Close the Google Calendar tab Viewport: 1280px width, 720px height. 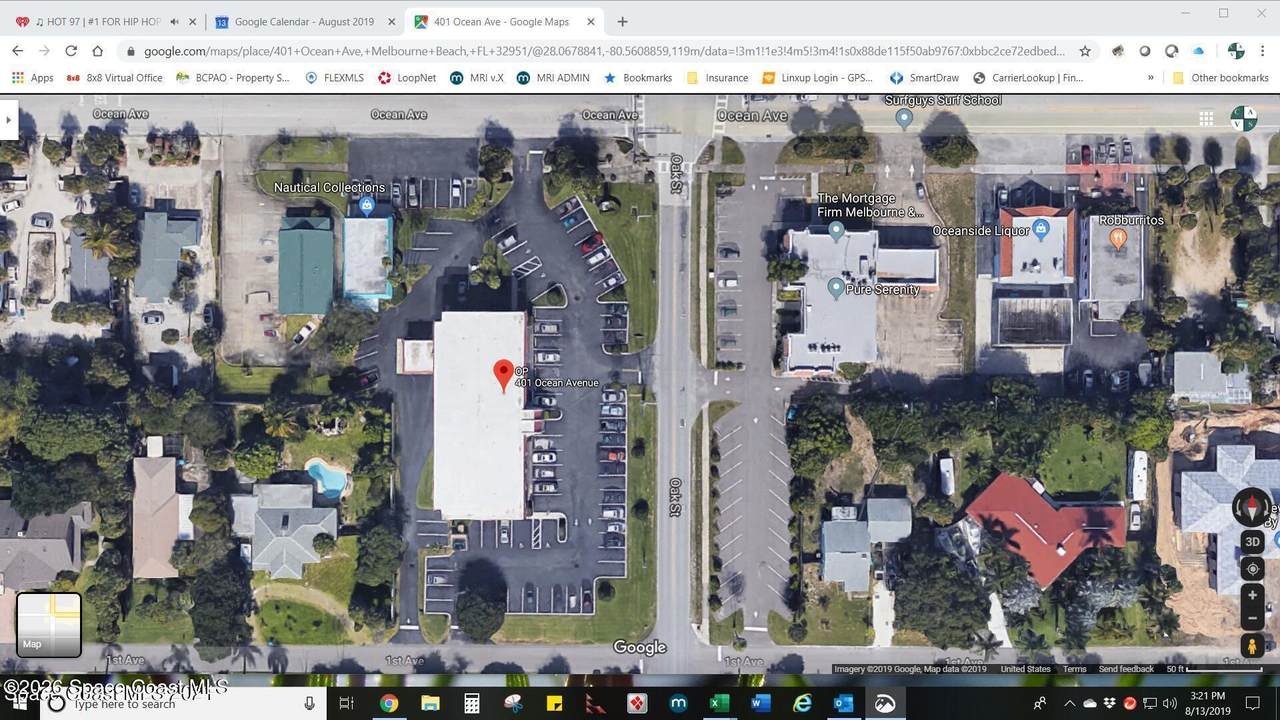(x=391, y=21)
